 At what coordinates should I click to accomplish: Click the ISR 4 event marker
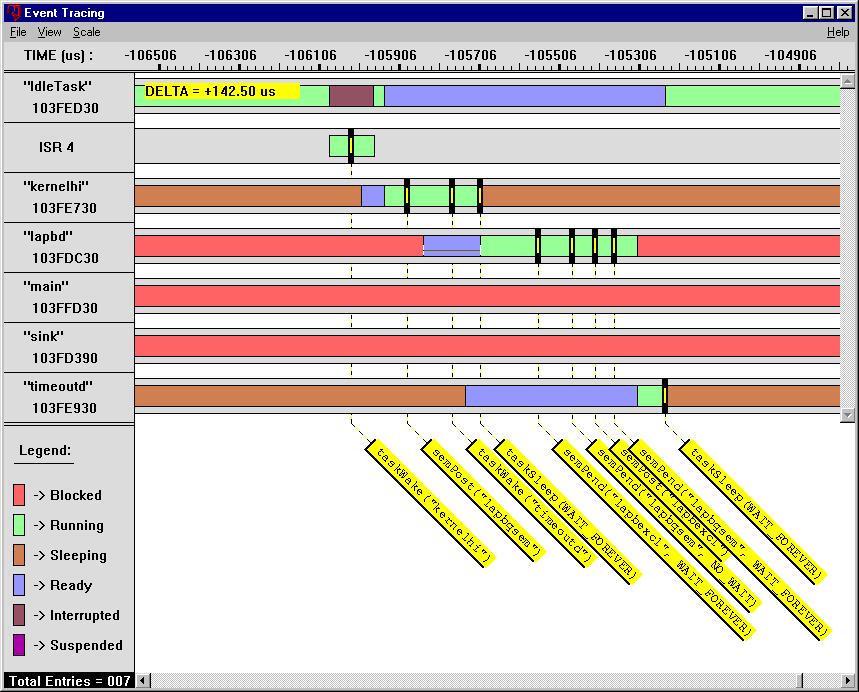coord(351,146)
